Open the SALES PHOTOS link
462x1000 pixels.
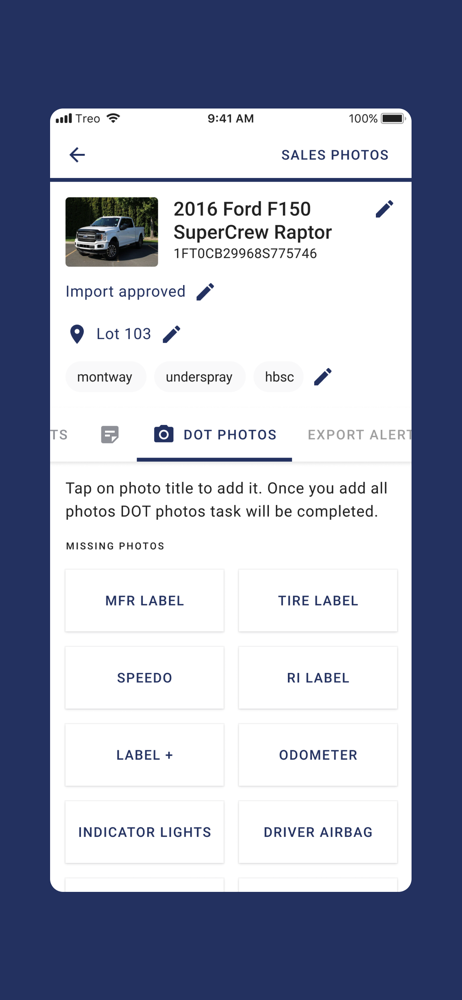pos(335,155)
